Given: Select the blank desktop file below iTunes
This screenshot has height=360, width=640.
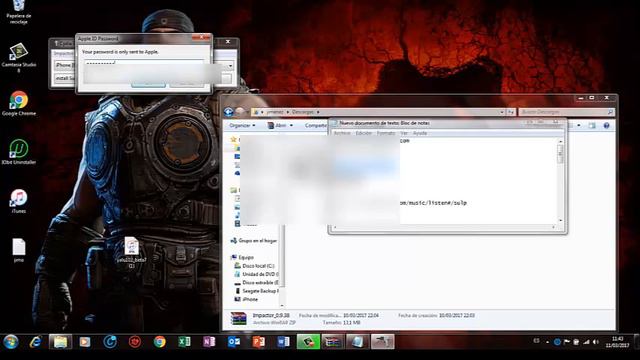Looking at the screenshot, I should click(18, 250).
